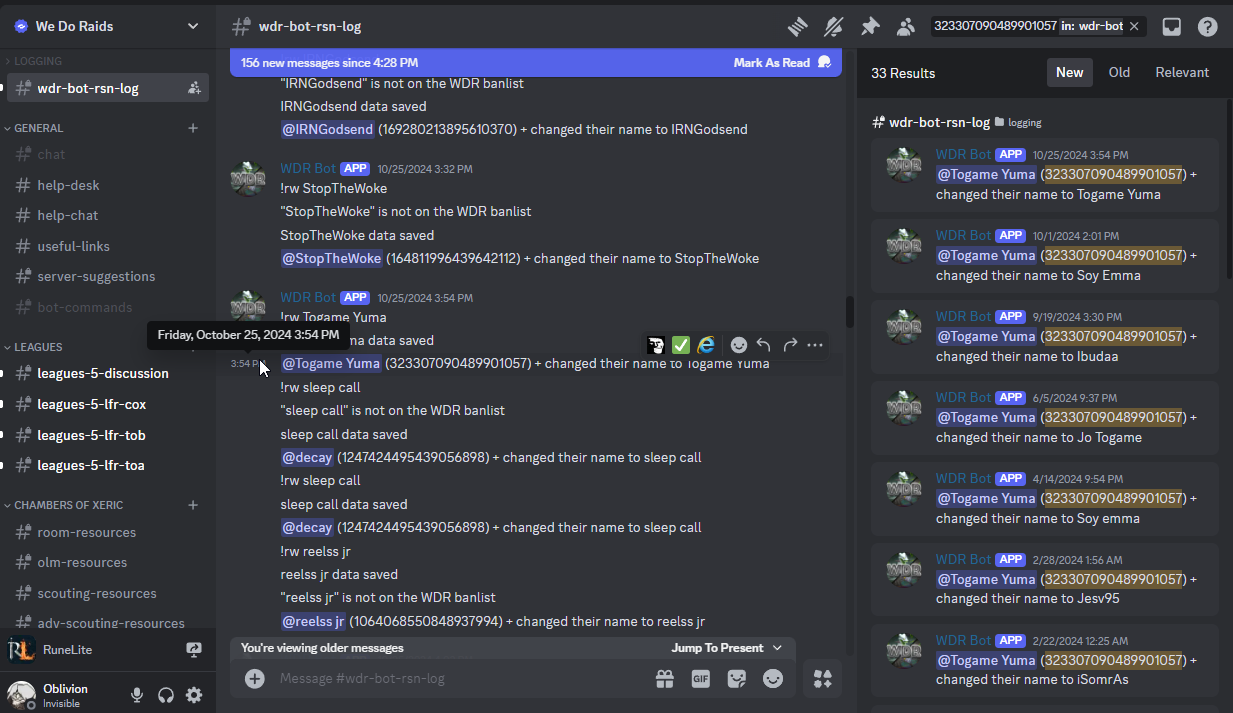Open the help-desk channel
Viewport: 1233px width, 713px height.
pyautogui.click(x=108, y=185)
